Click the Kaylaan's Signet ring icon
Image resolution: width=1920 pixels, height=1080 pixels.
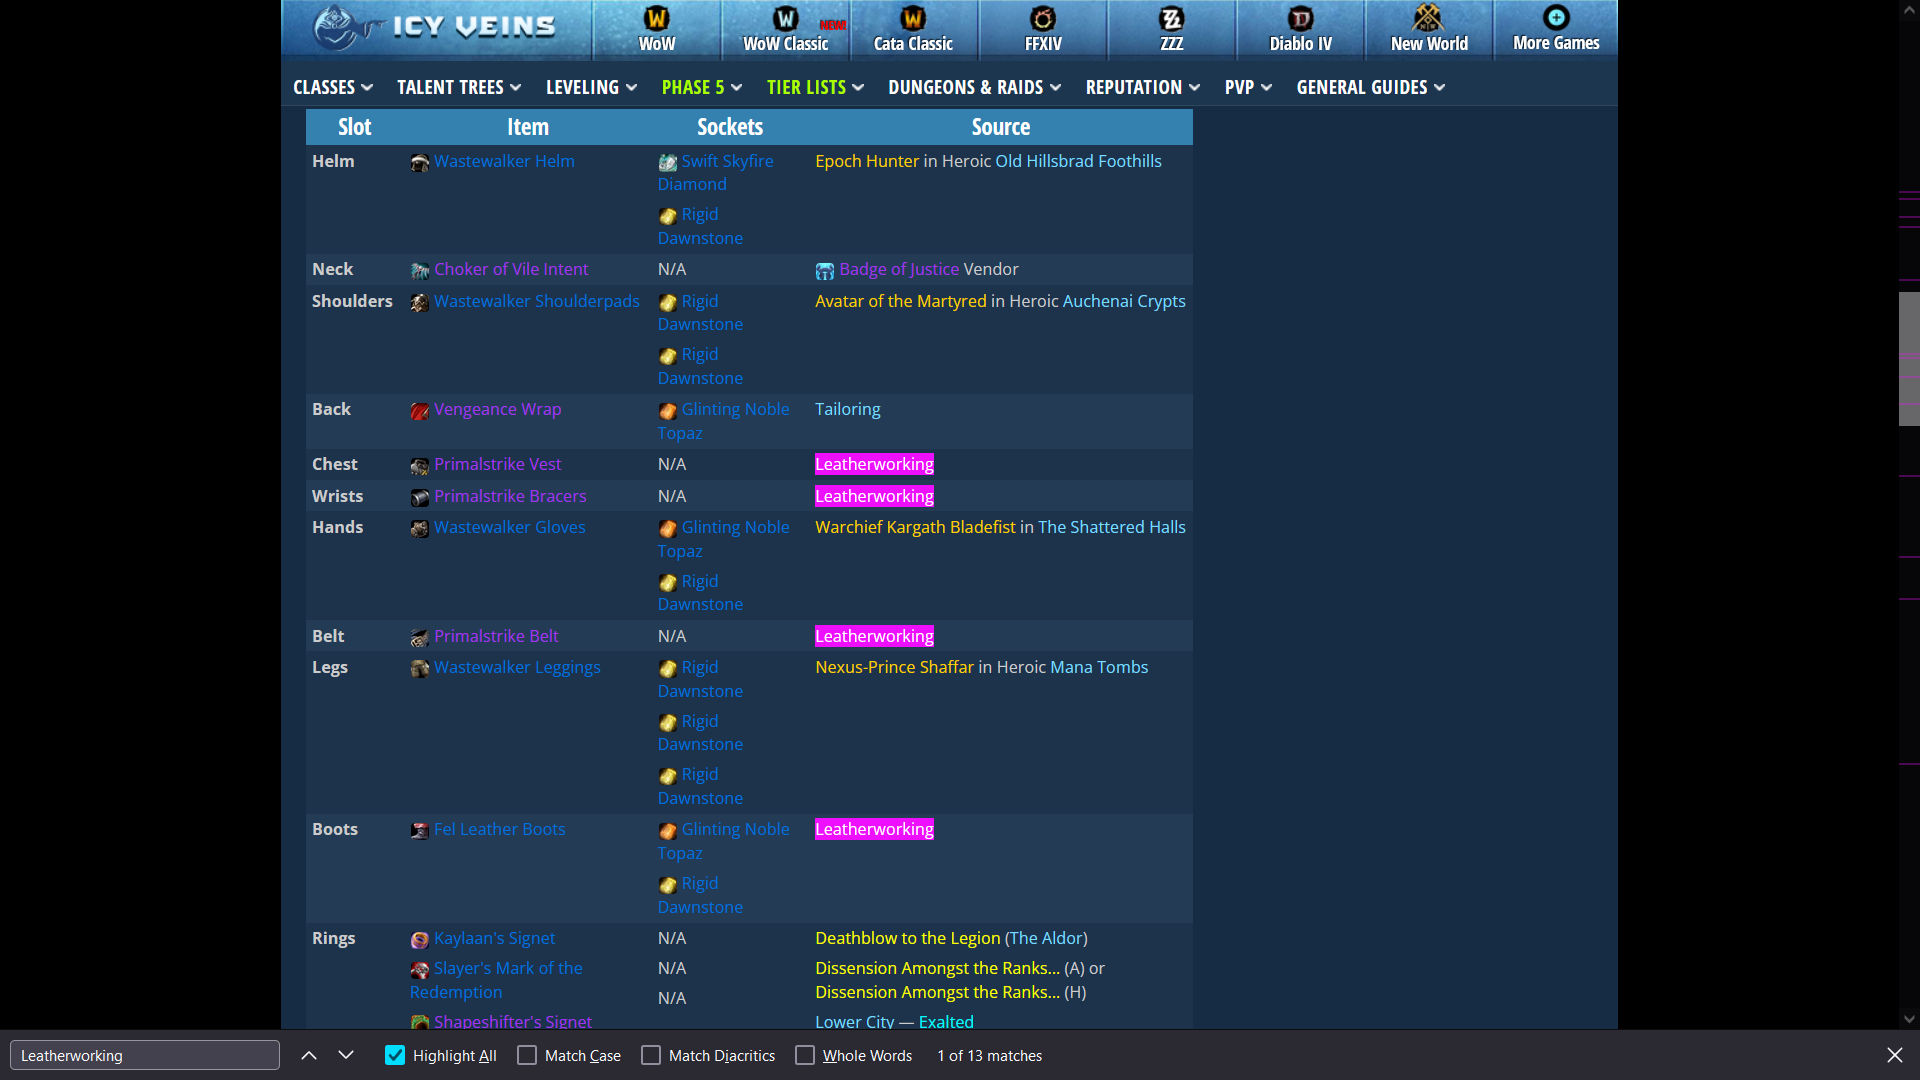(419, 939)
